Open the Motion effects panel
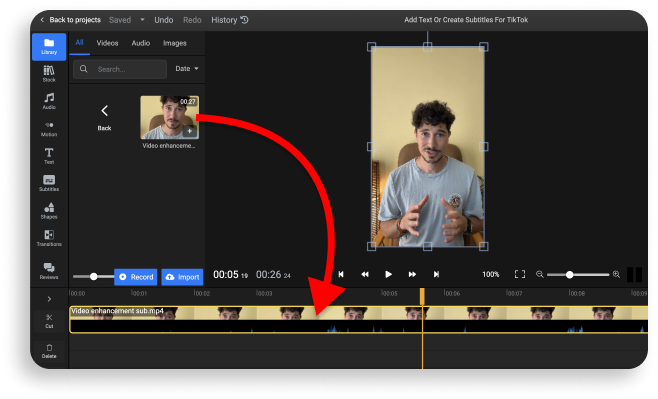The width and height of the screenshot is (658, 399). point(49,129)
